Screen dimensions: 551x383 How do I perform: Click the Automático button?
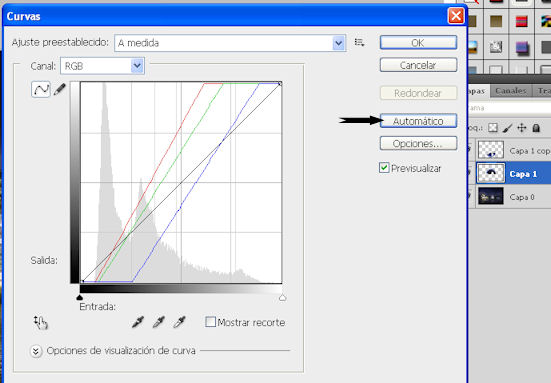coord(418,121)
